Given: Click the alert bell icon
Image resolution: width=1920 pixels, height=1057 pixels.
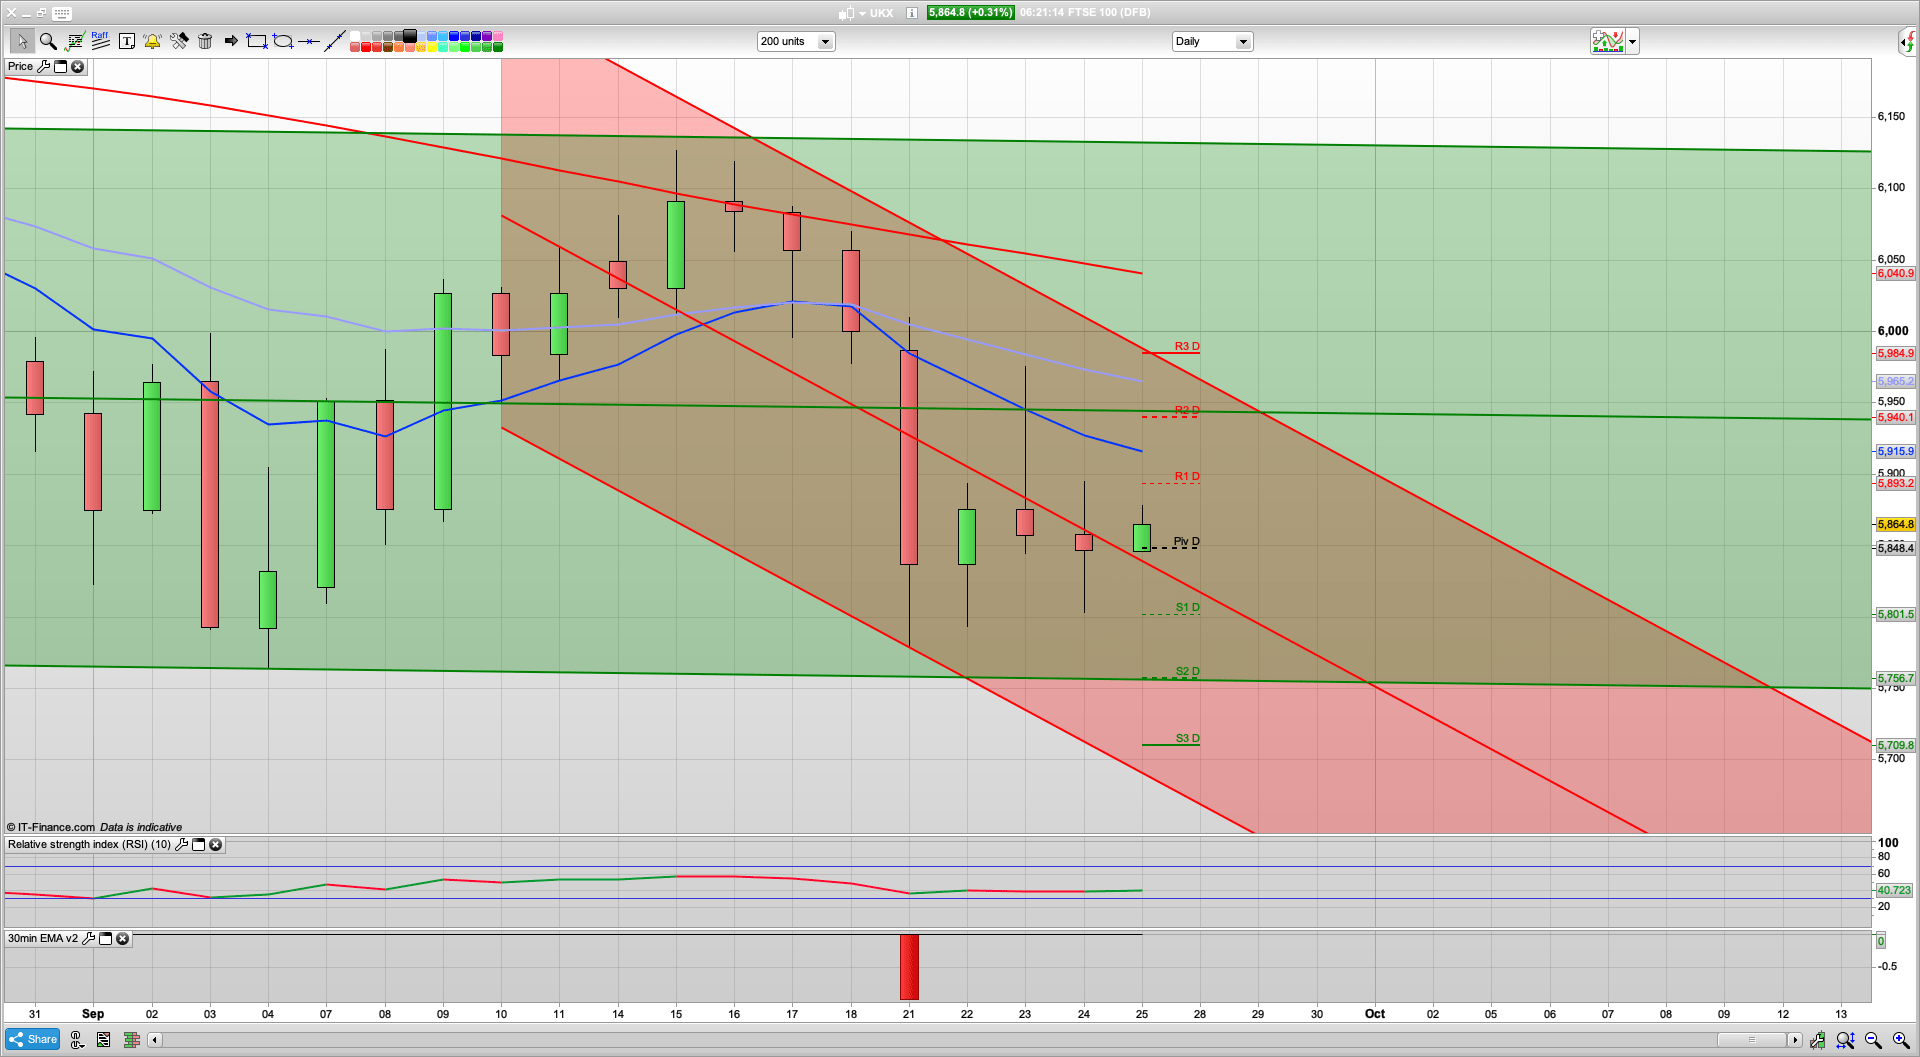Looking at the screenshot, I should tap(152, 41).
